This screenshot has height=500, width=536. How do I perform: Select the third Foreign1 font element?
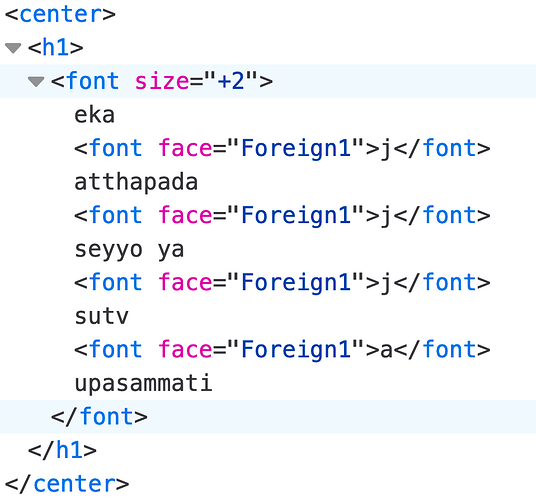click(282, 282)
